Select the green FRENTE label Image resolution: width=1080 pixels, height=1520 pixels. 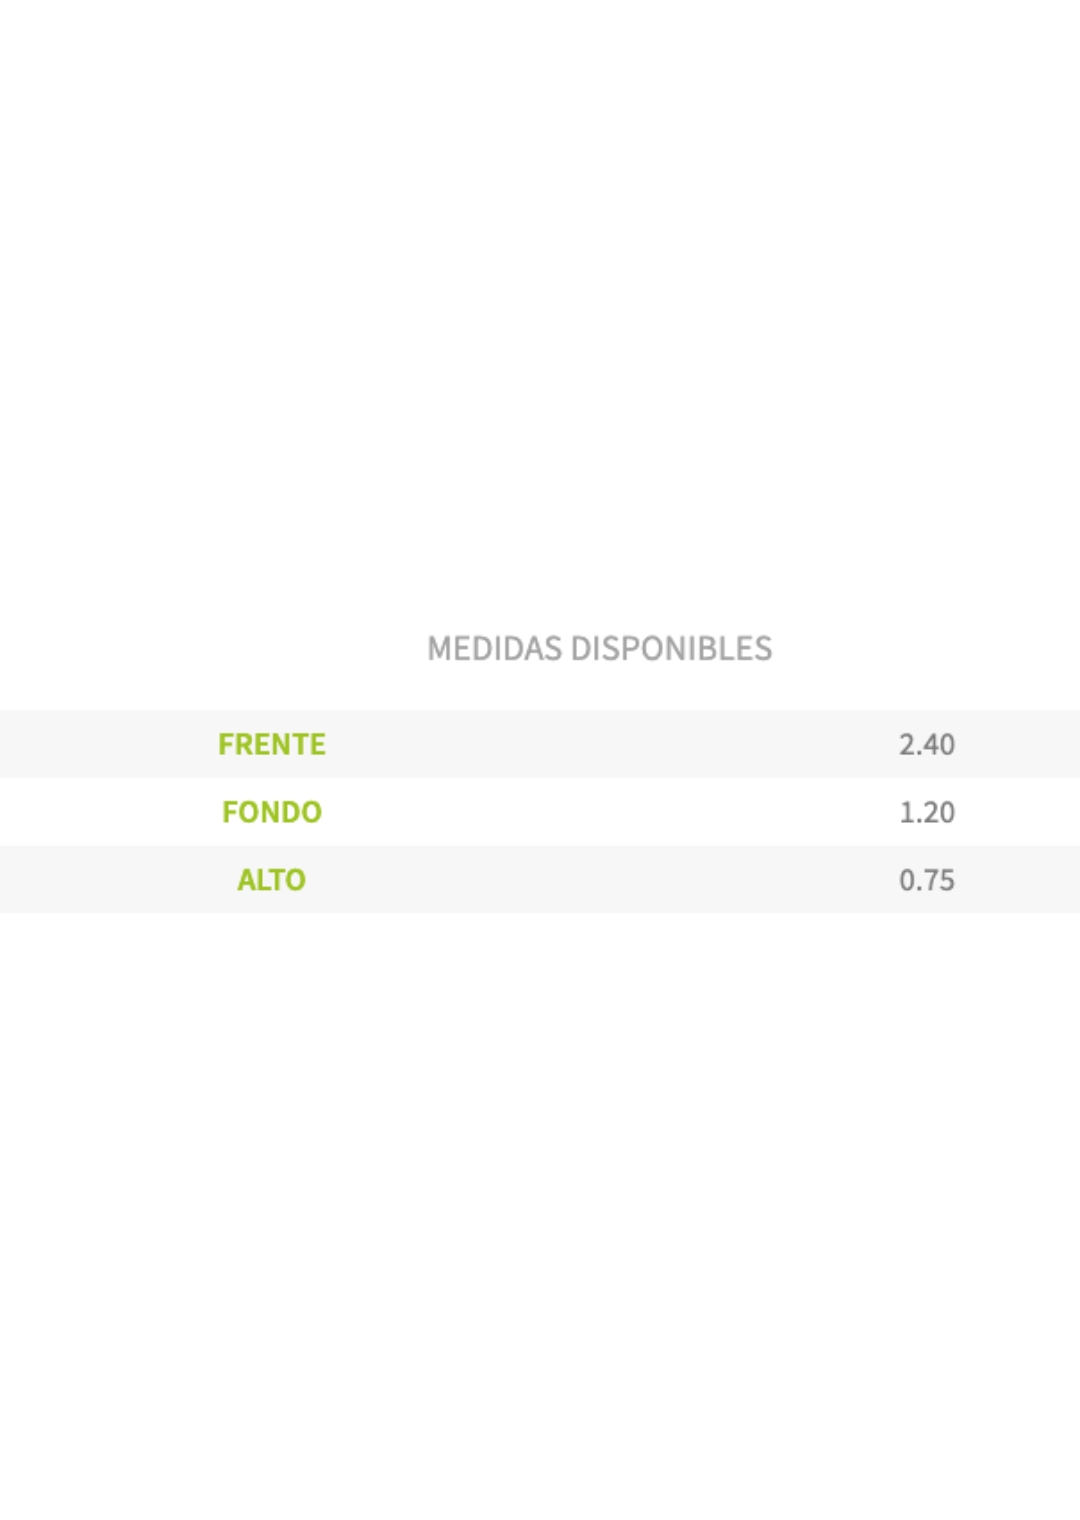[x=272, y=744]
